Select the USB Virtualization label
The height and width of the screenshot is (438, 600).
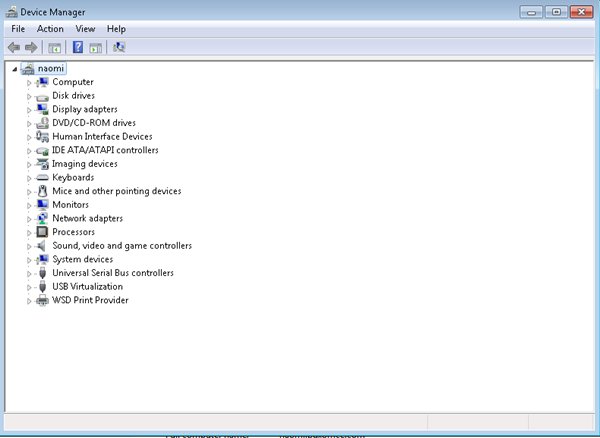click(87, 287)
